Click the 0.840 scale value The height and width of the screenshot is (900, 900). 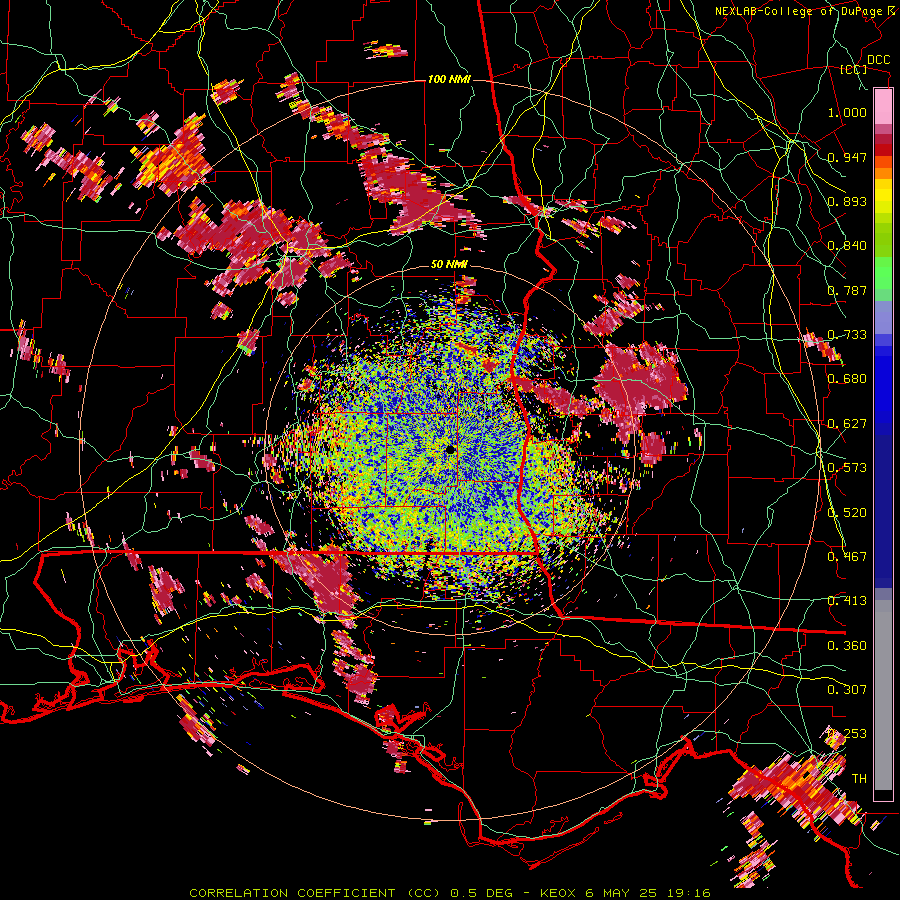tap(847, 246)
